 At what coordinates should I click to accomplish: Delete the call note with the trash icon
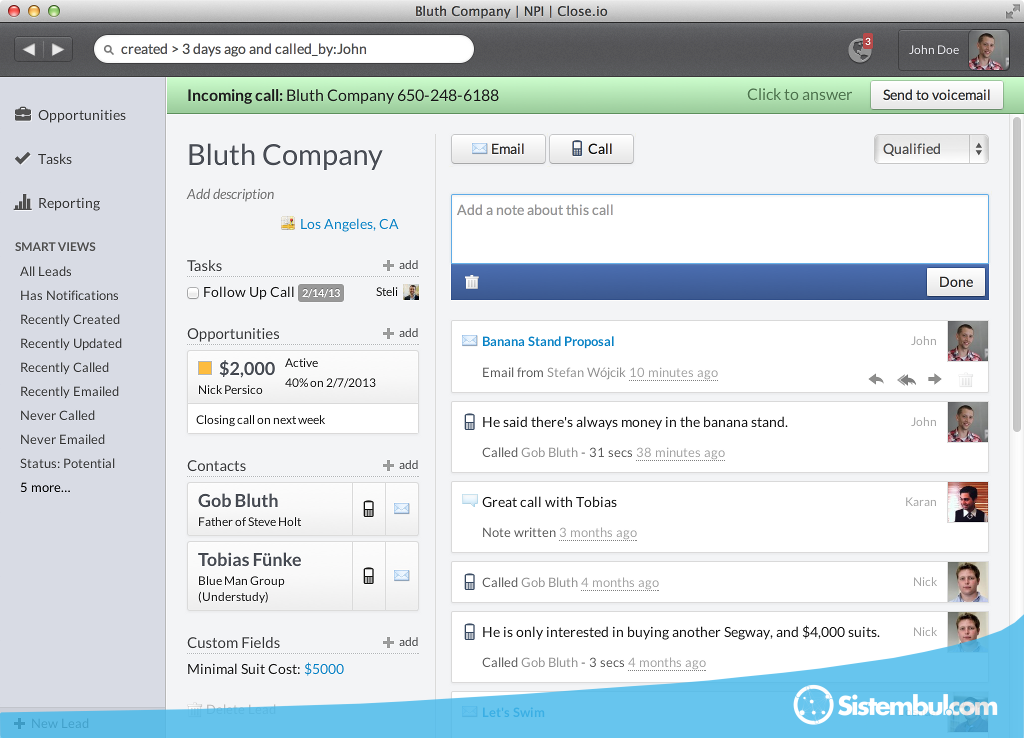click(472, 281)
